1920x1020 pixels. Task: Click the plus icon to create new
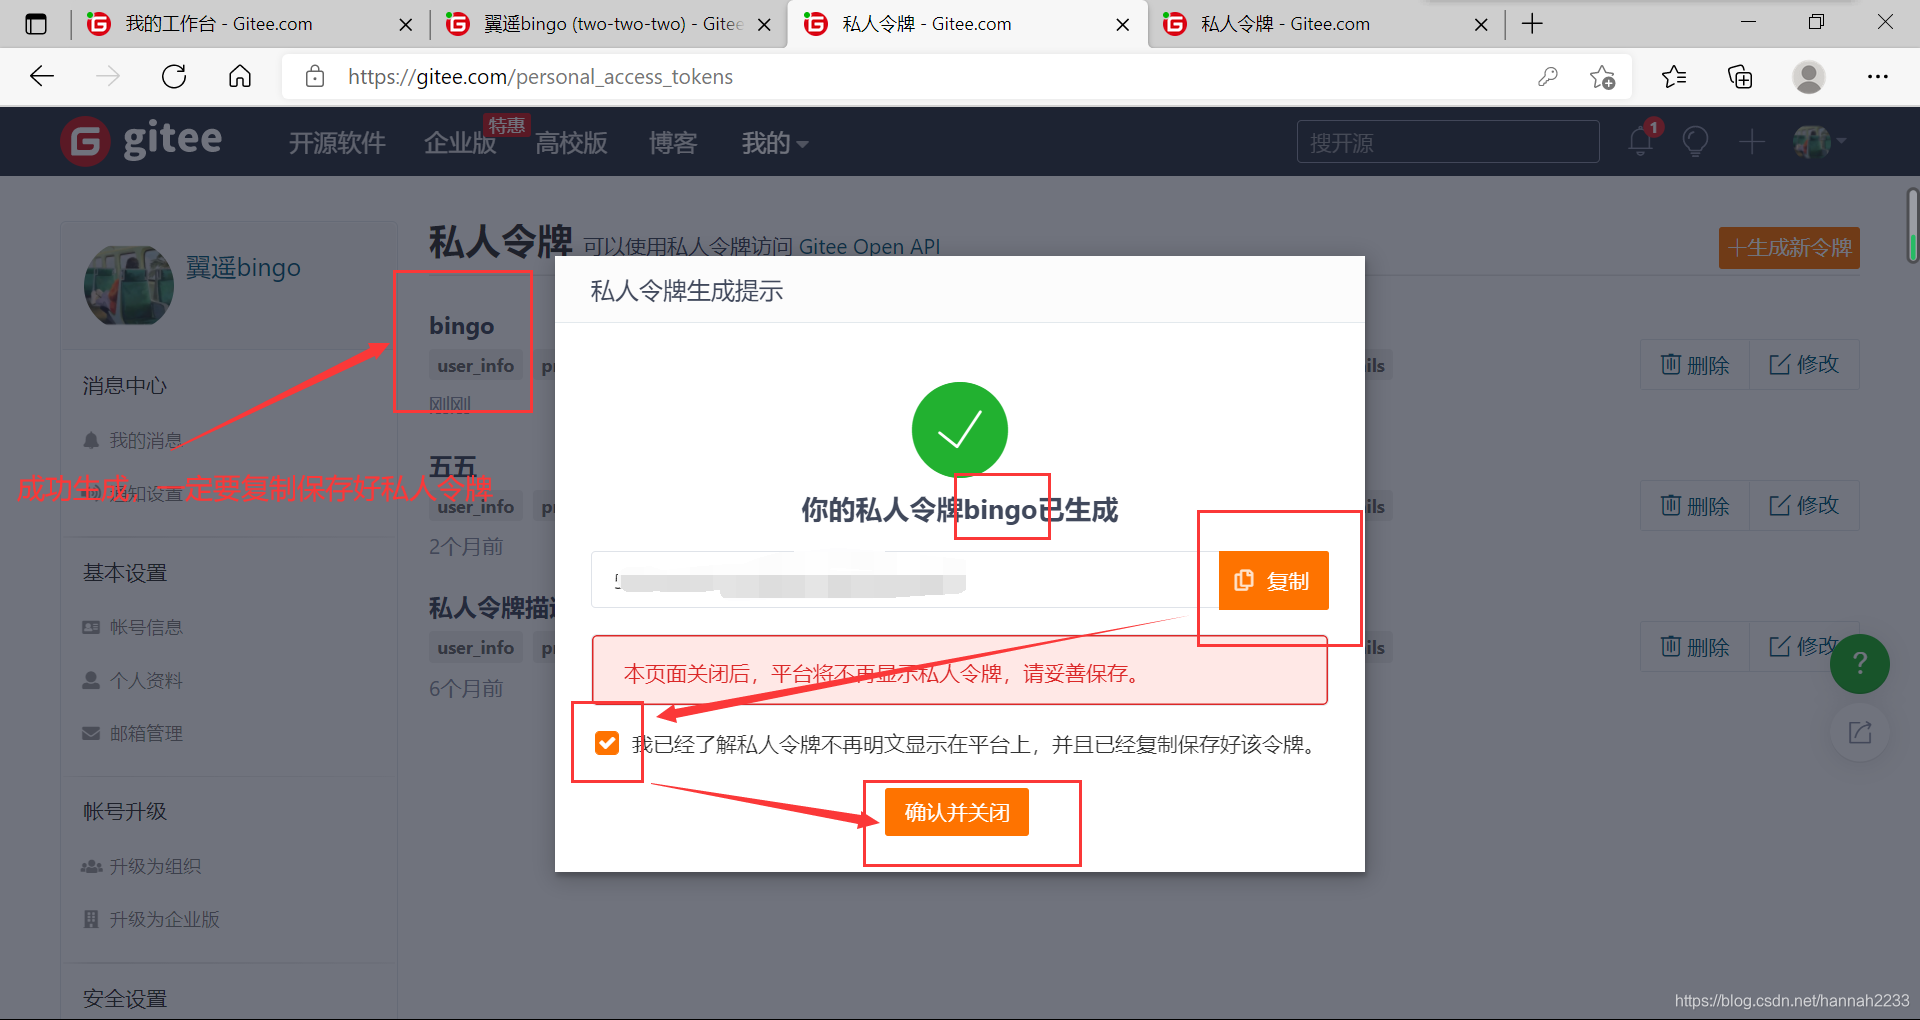tap(1752, 141)
